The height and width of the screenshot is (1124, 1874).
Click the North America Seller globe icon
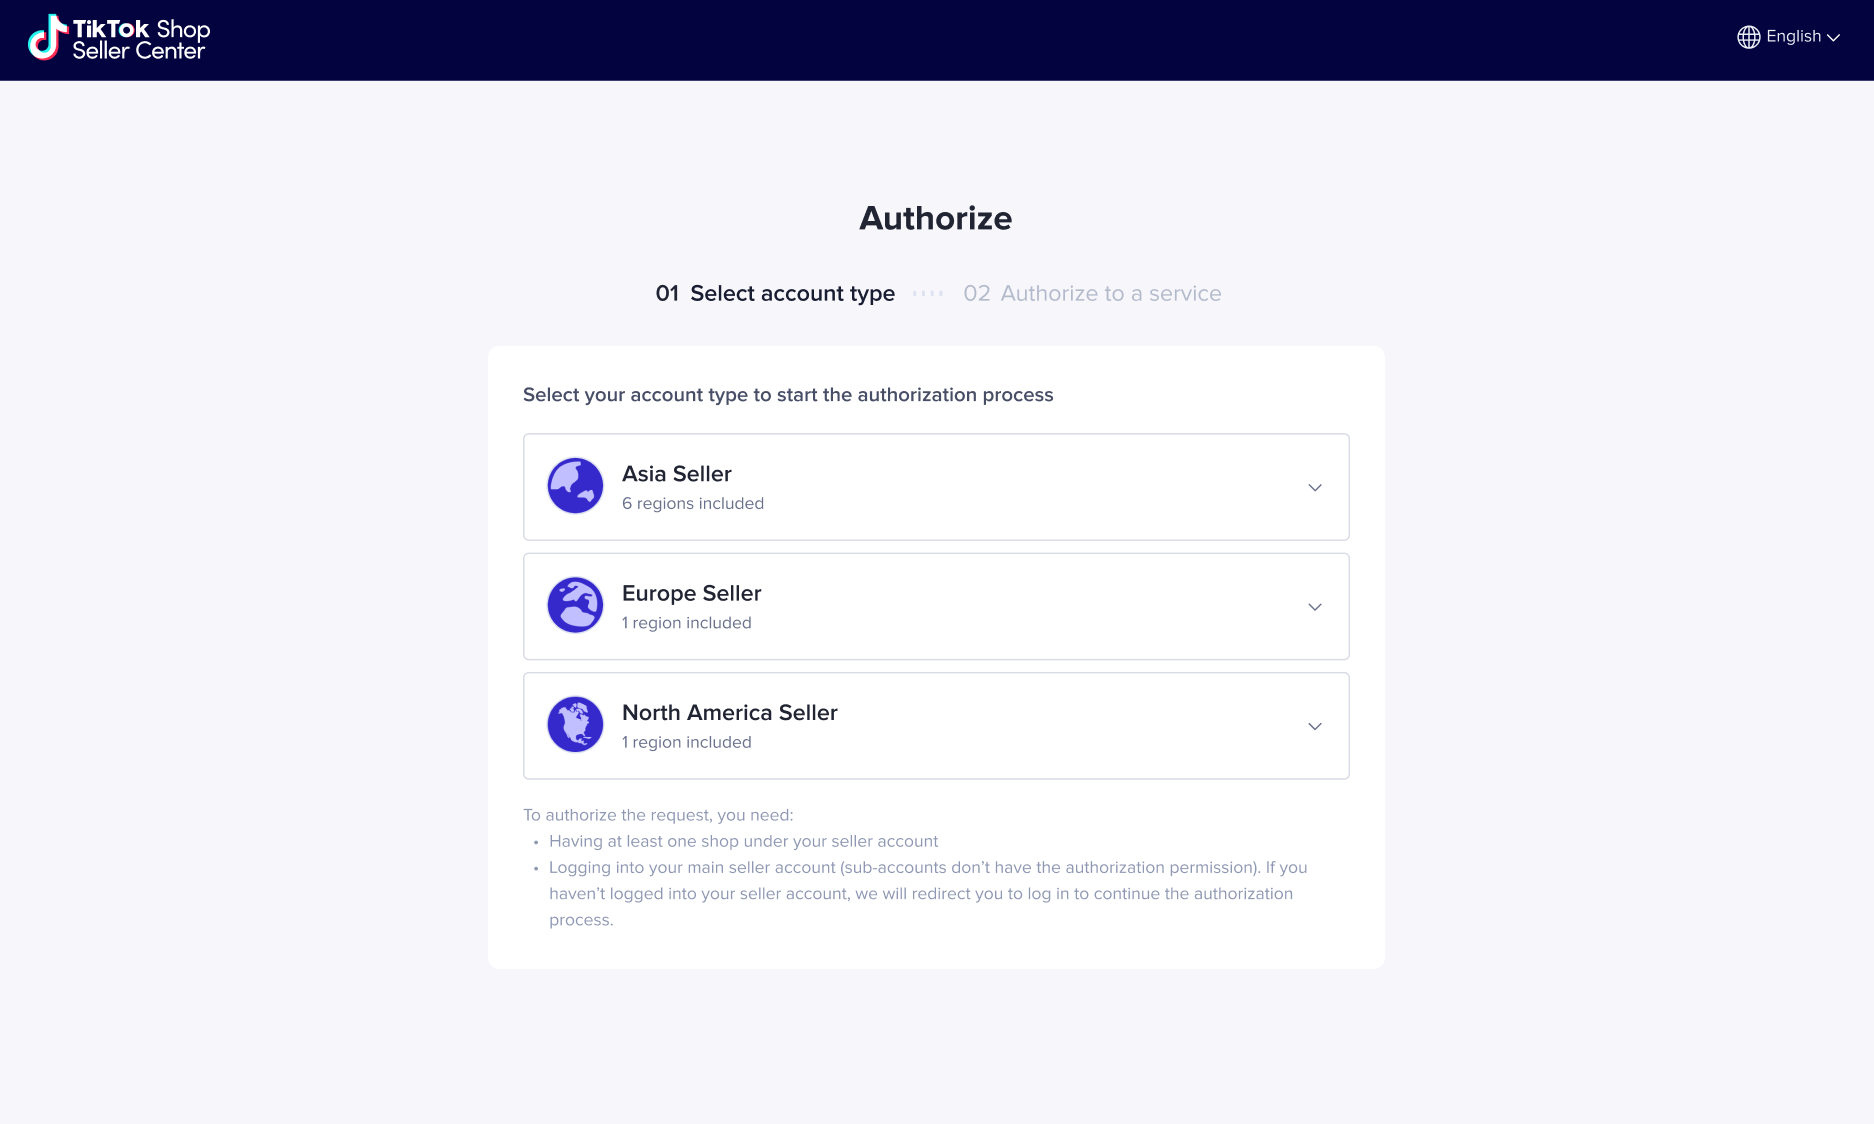click(x=575, y=724)
